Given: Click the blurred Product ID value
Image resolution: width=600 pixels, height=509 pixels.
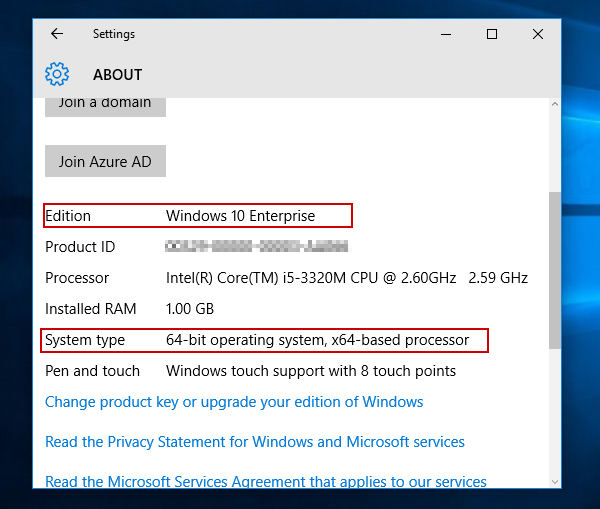Looking at the screenshot, I should coord(257,246).
